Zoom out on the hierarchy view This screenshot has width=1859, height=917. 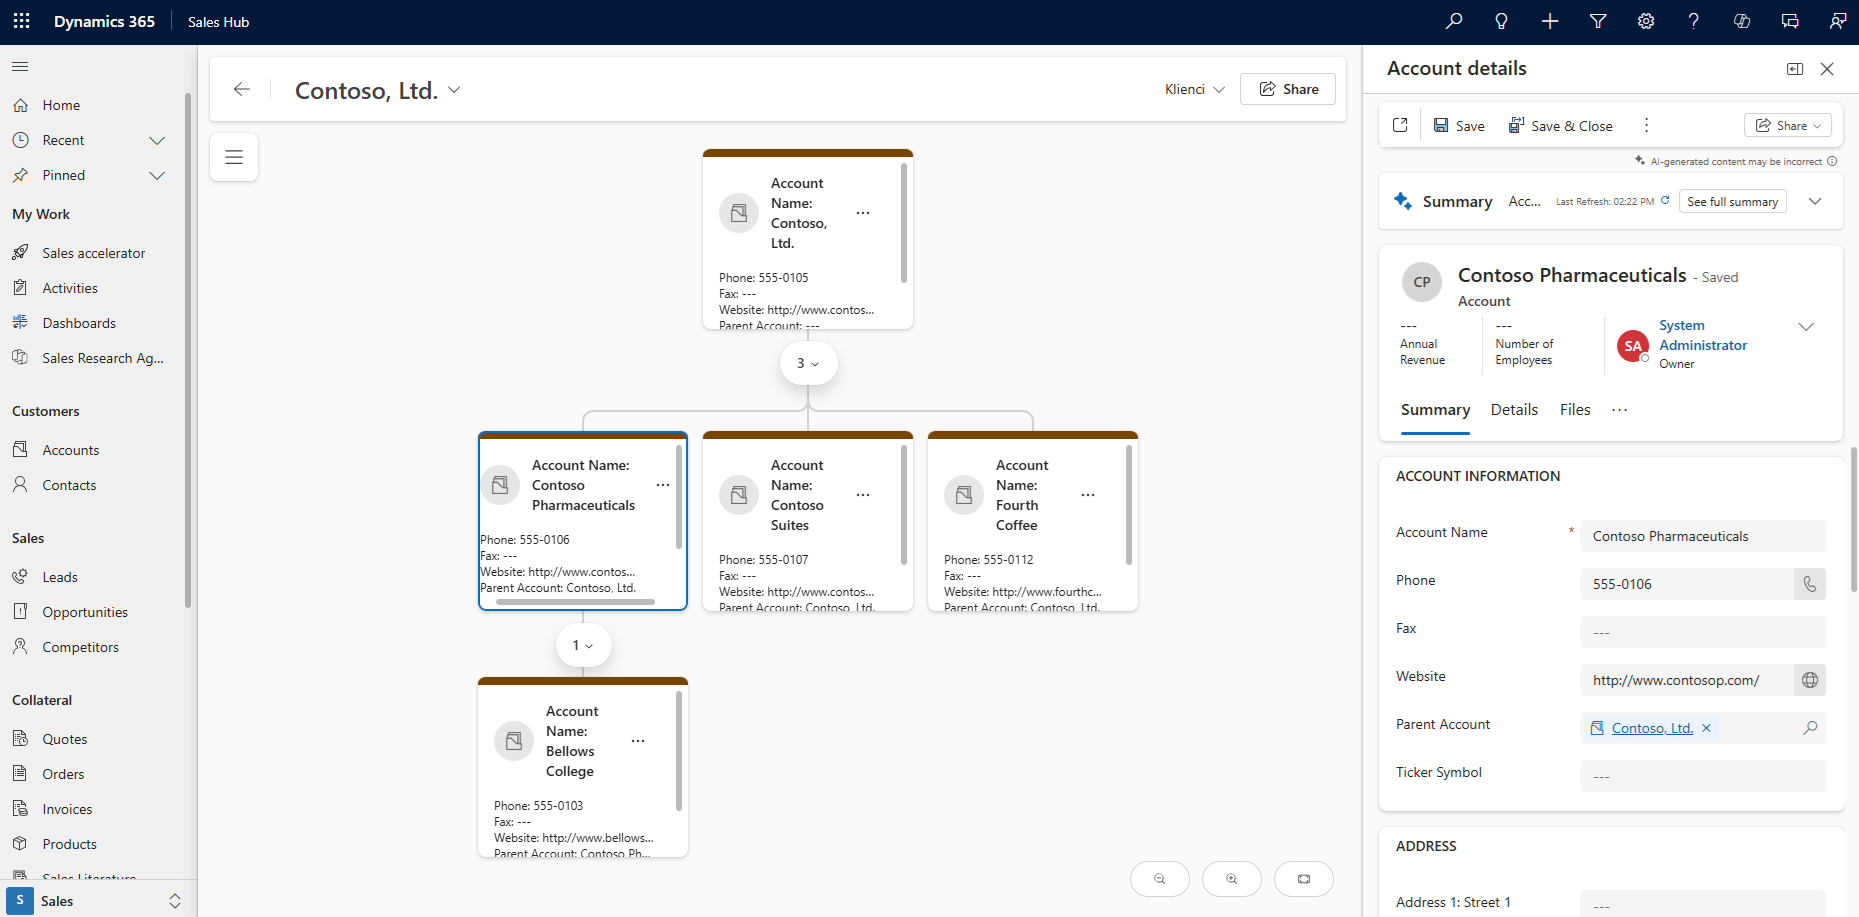[1160, 879]
